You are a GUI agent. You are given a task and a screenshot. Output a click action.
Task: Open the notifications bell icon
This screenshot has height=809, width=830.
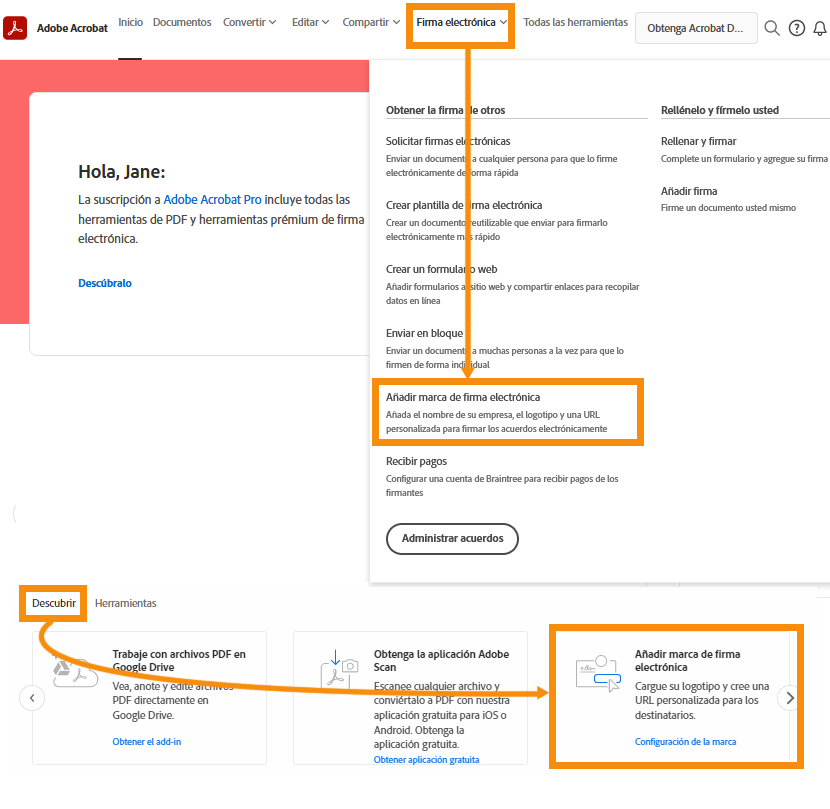tap(819, 28)
